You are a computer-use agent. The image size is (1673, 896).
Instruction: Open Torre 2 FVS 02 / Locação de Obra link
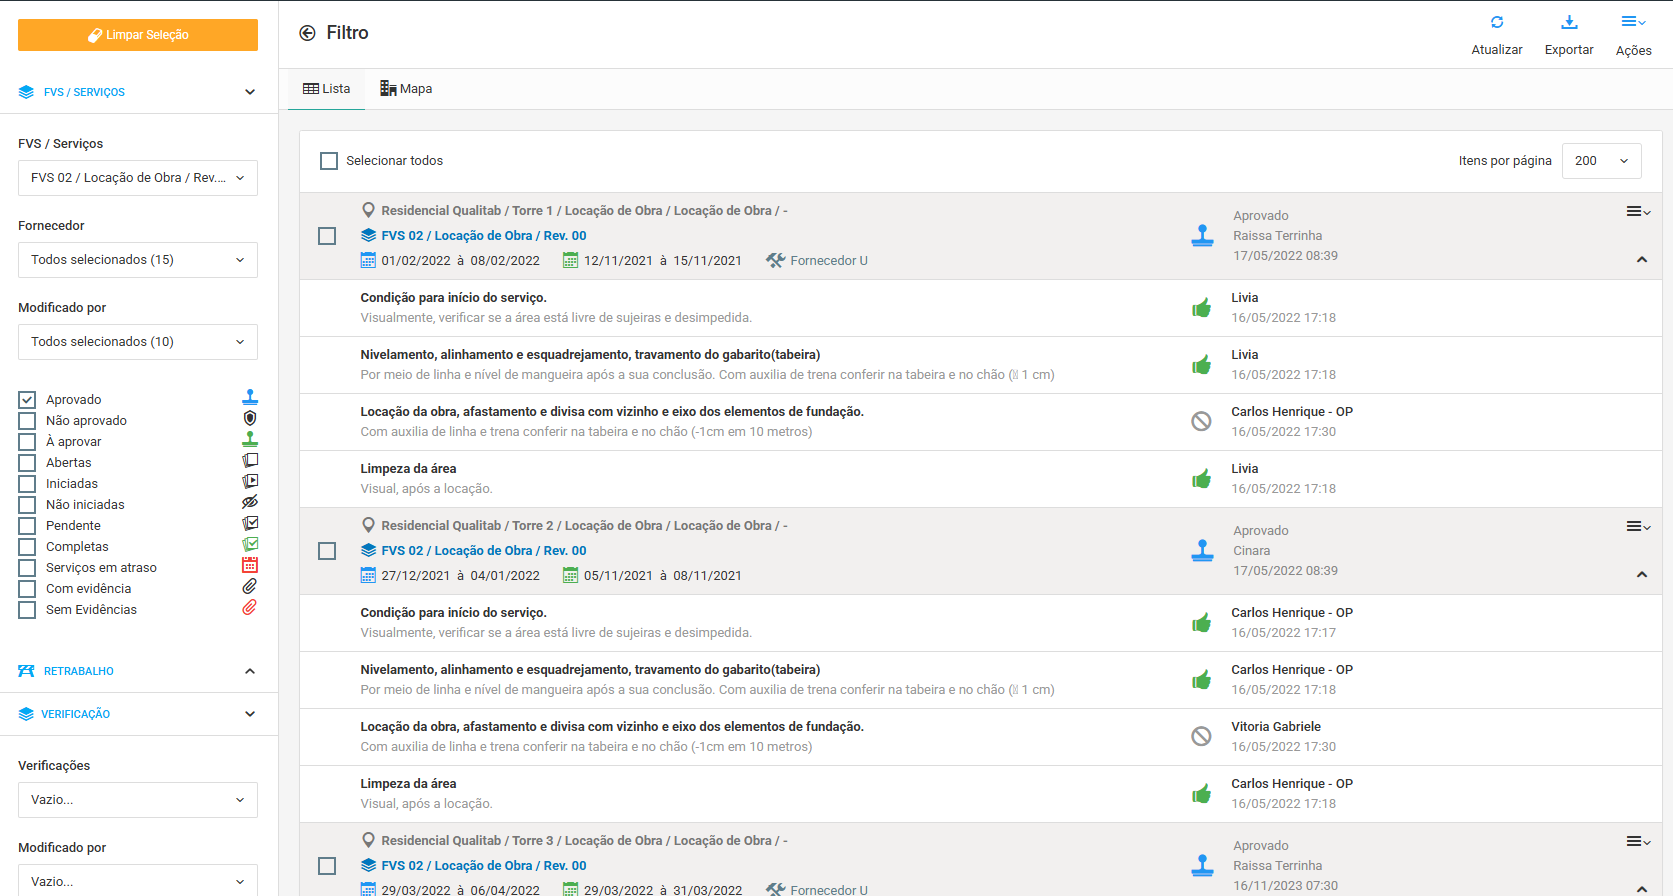pyautogui.click(x=484, y=551)
